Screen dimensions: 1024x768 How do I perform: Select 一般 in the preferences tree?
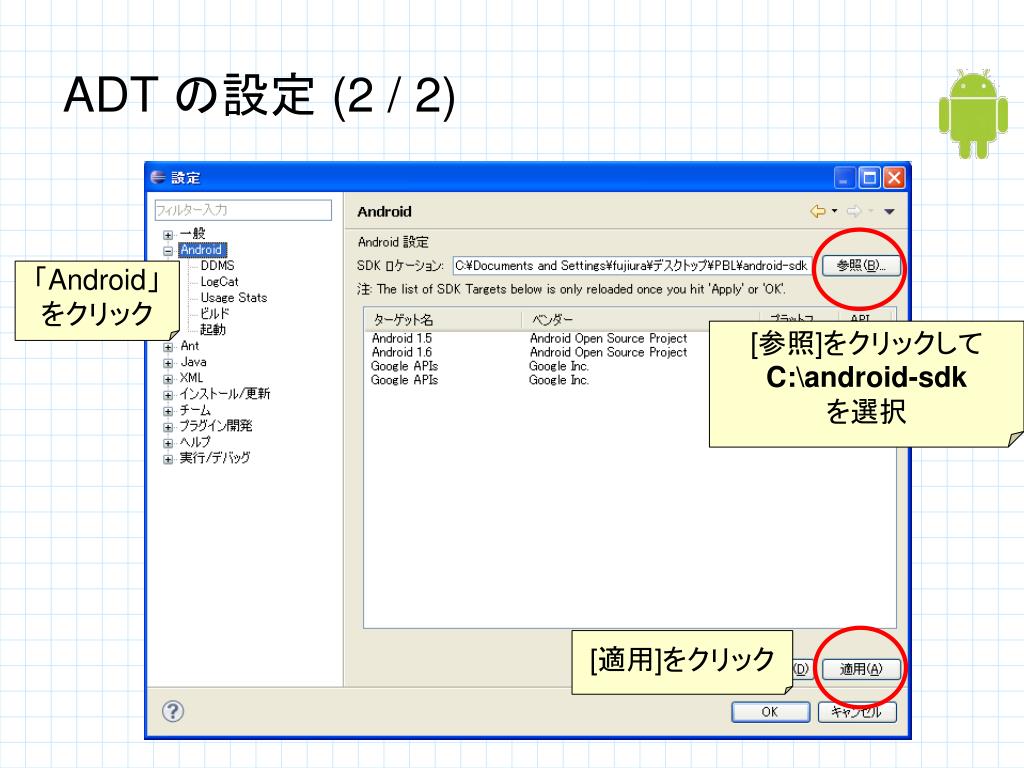click(192, 233)
